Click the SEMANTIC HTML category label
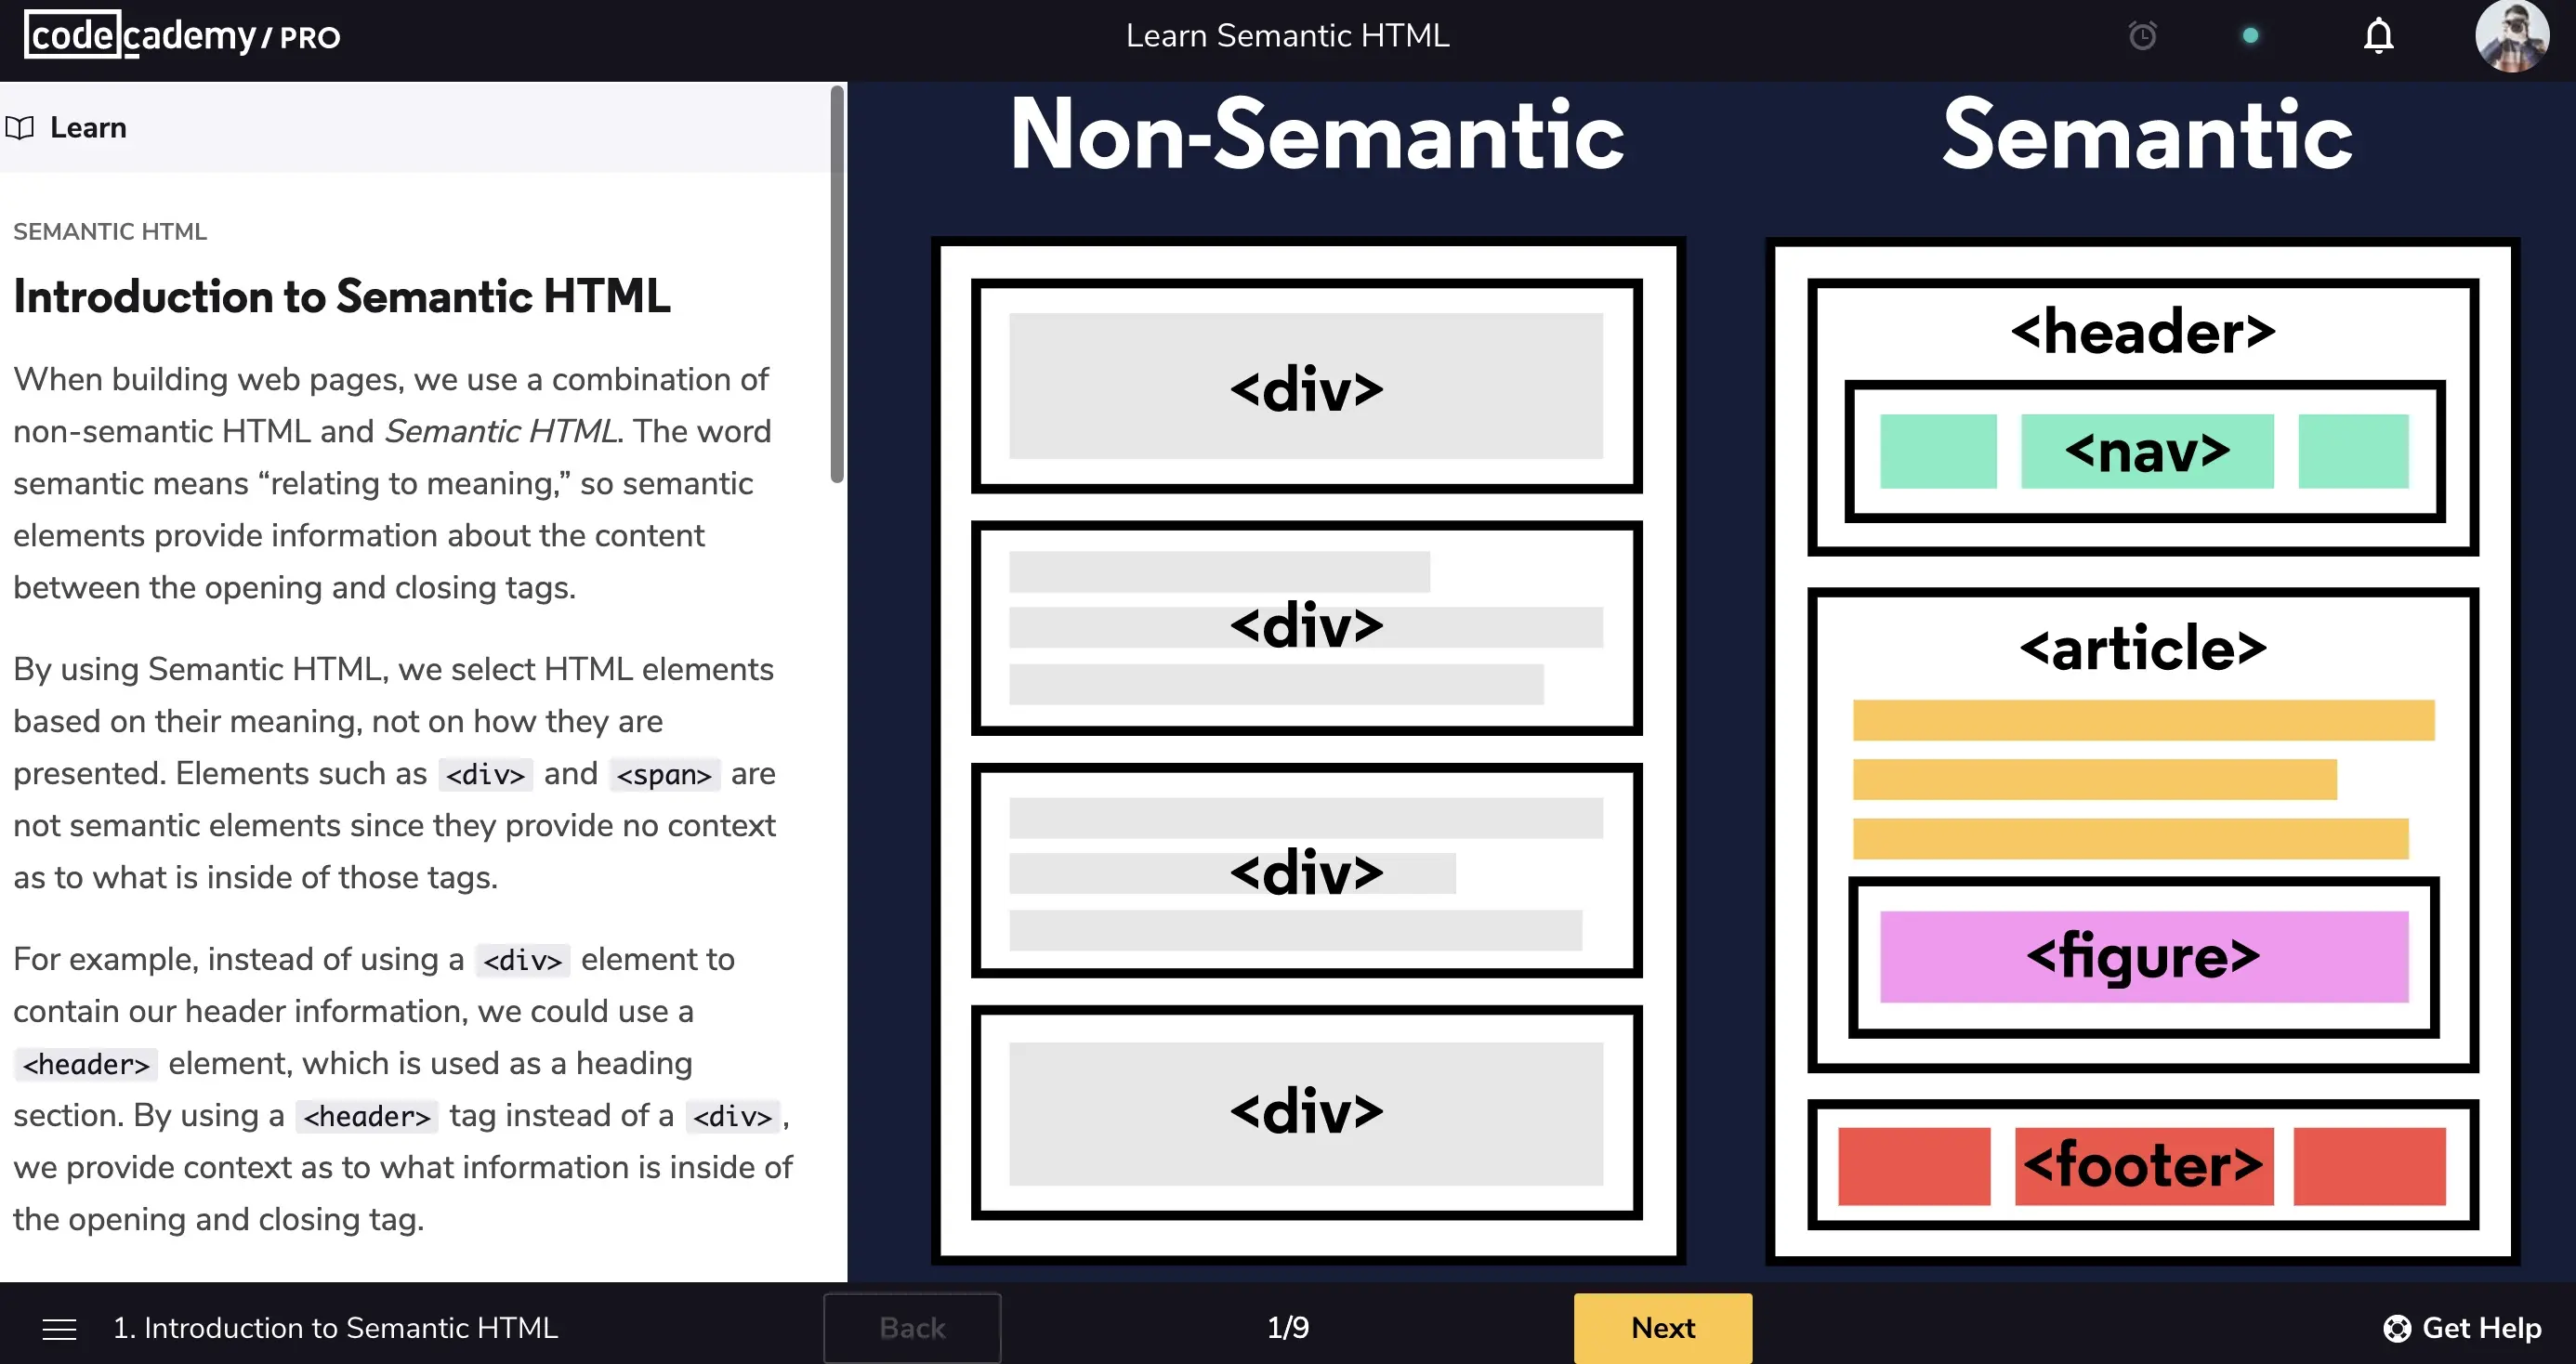Screen dimensions: 2576x1364 [110, 232]
